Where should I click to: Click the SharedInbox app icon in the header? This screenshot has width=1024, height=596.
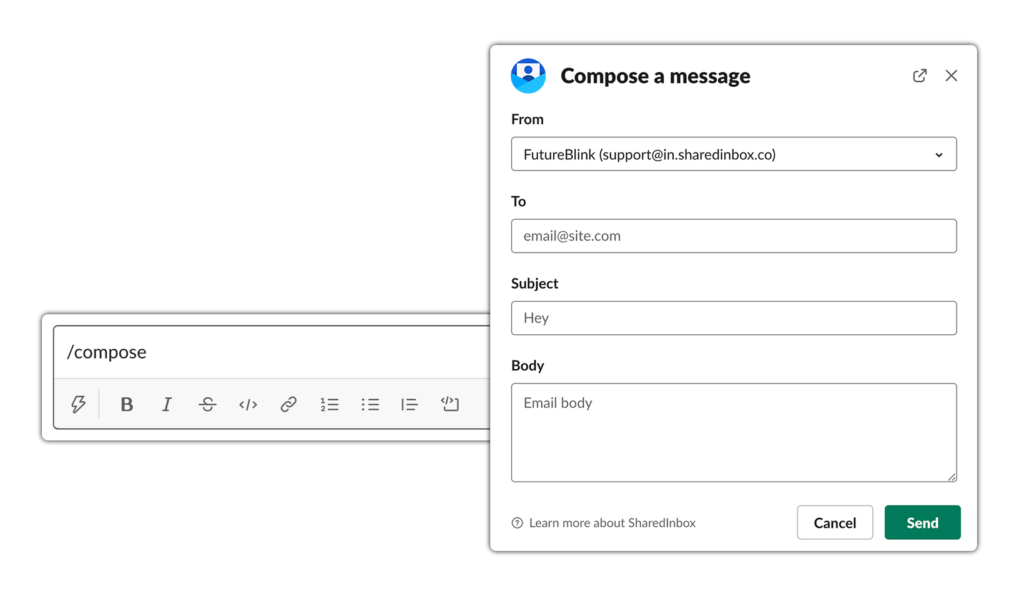[x=528, y=75]
